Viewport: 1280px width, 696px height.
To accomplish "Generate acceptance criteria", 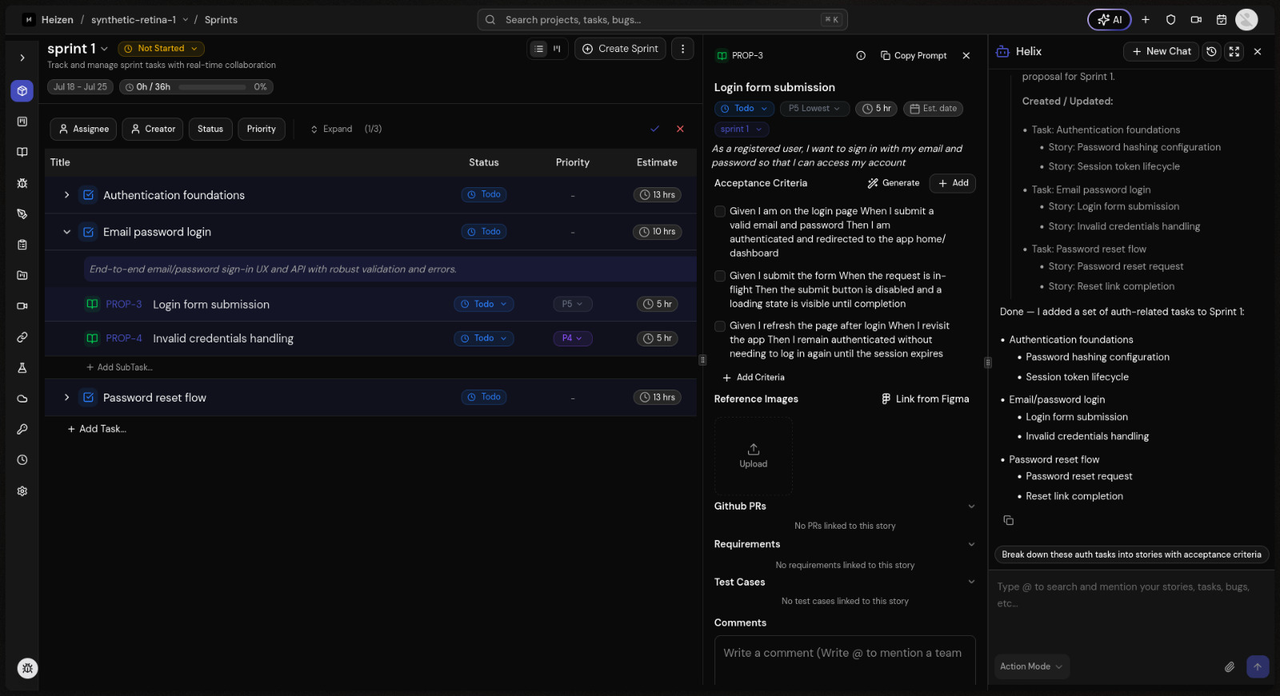I will [x=893, y=183].
